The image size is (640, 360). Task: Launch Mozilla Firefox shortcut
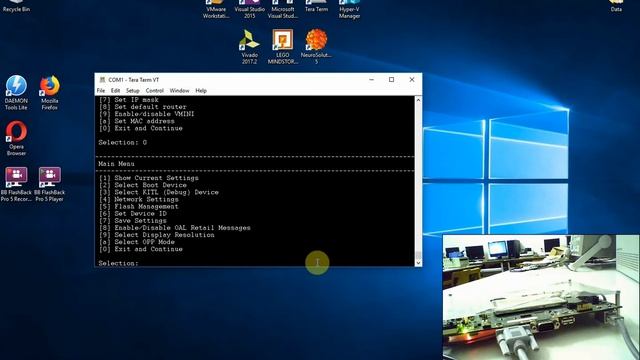[49, 93]
